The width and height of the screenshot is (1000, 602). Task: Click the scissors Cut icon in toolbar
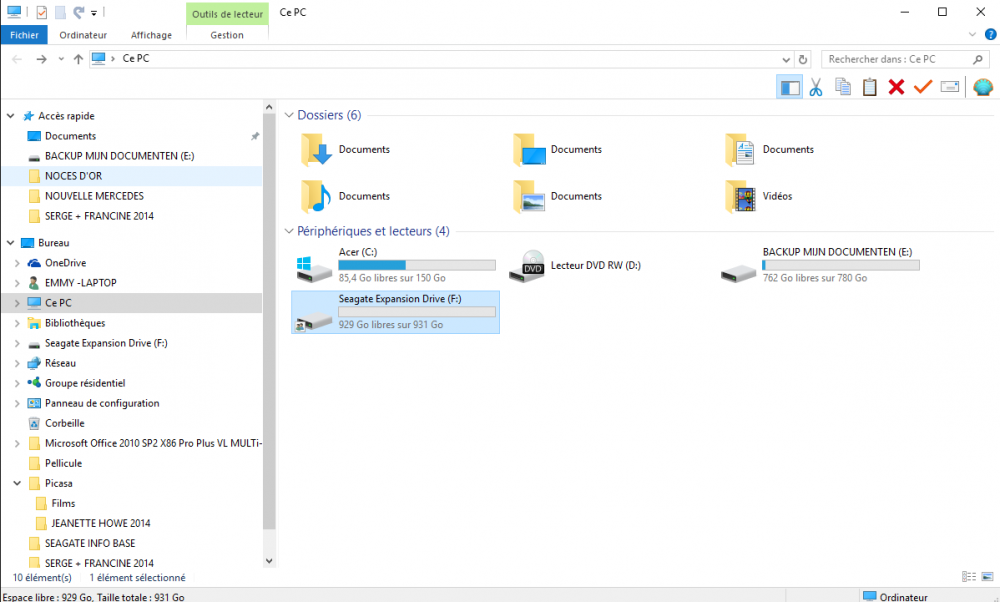[816, 87]
